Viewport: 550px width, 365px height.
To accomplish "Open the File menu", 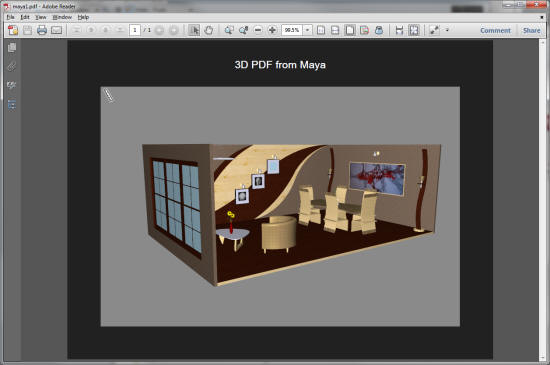I will pyautogui.click(x=11, y=17).
